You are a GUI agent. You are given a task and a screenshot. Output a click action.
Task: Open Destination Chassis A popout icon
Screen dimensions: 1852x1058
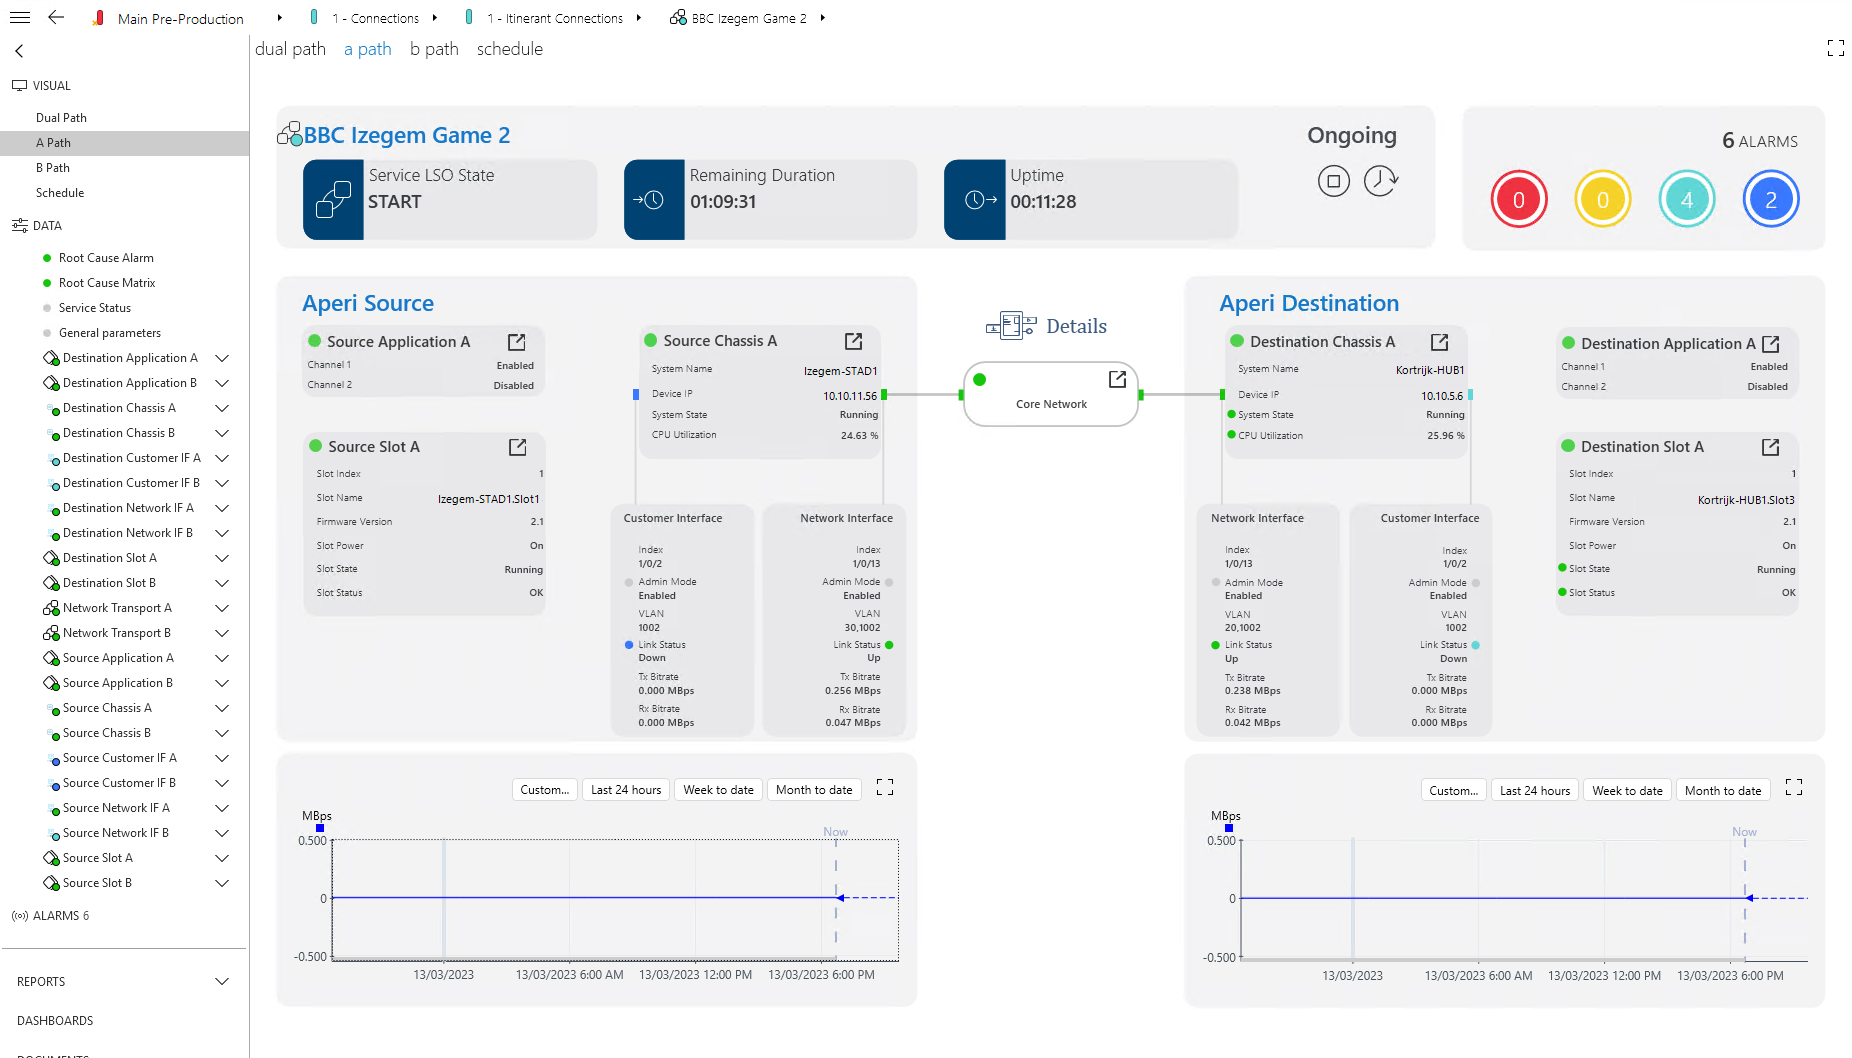click(x=1439, y=342)
